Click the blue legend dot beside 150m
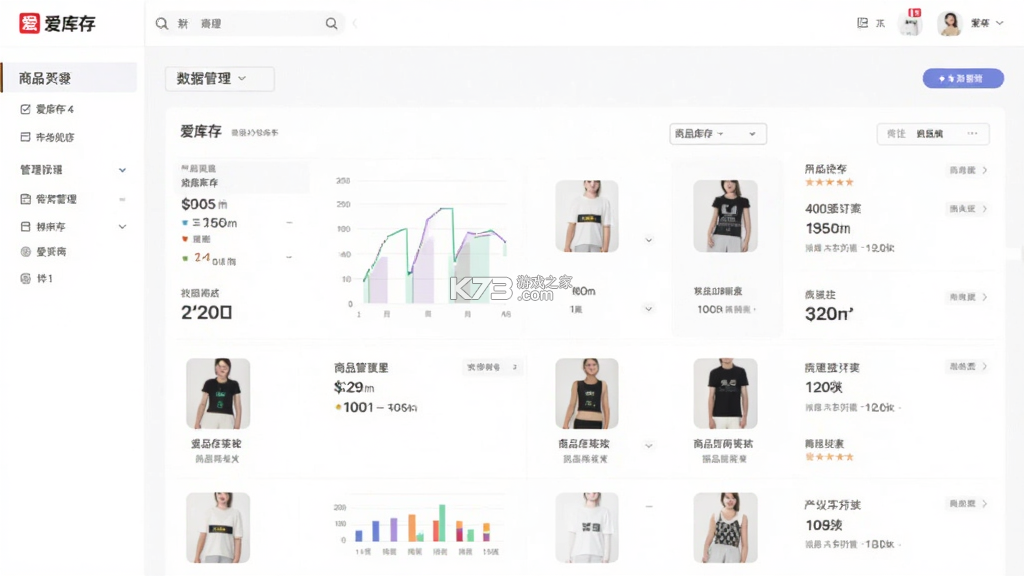Image resolution: width=1024 pixels, height=576 pixels. (x=185, y=223)
